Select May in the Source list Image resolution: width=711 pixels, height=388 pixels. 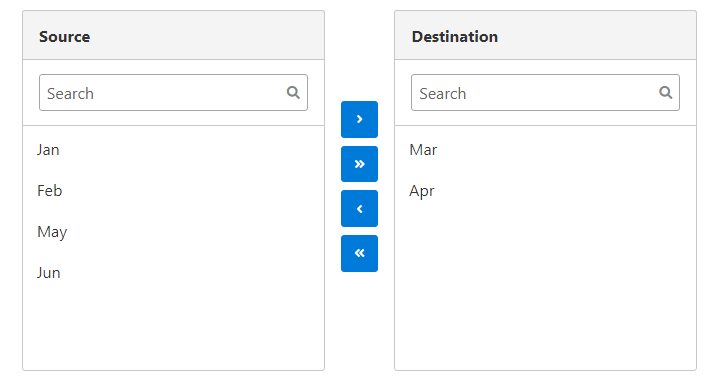[173, 232]
